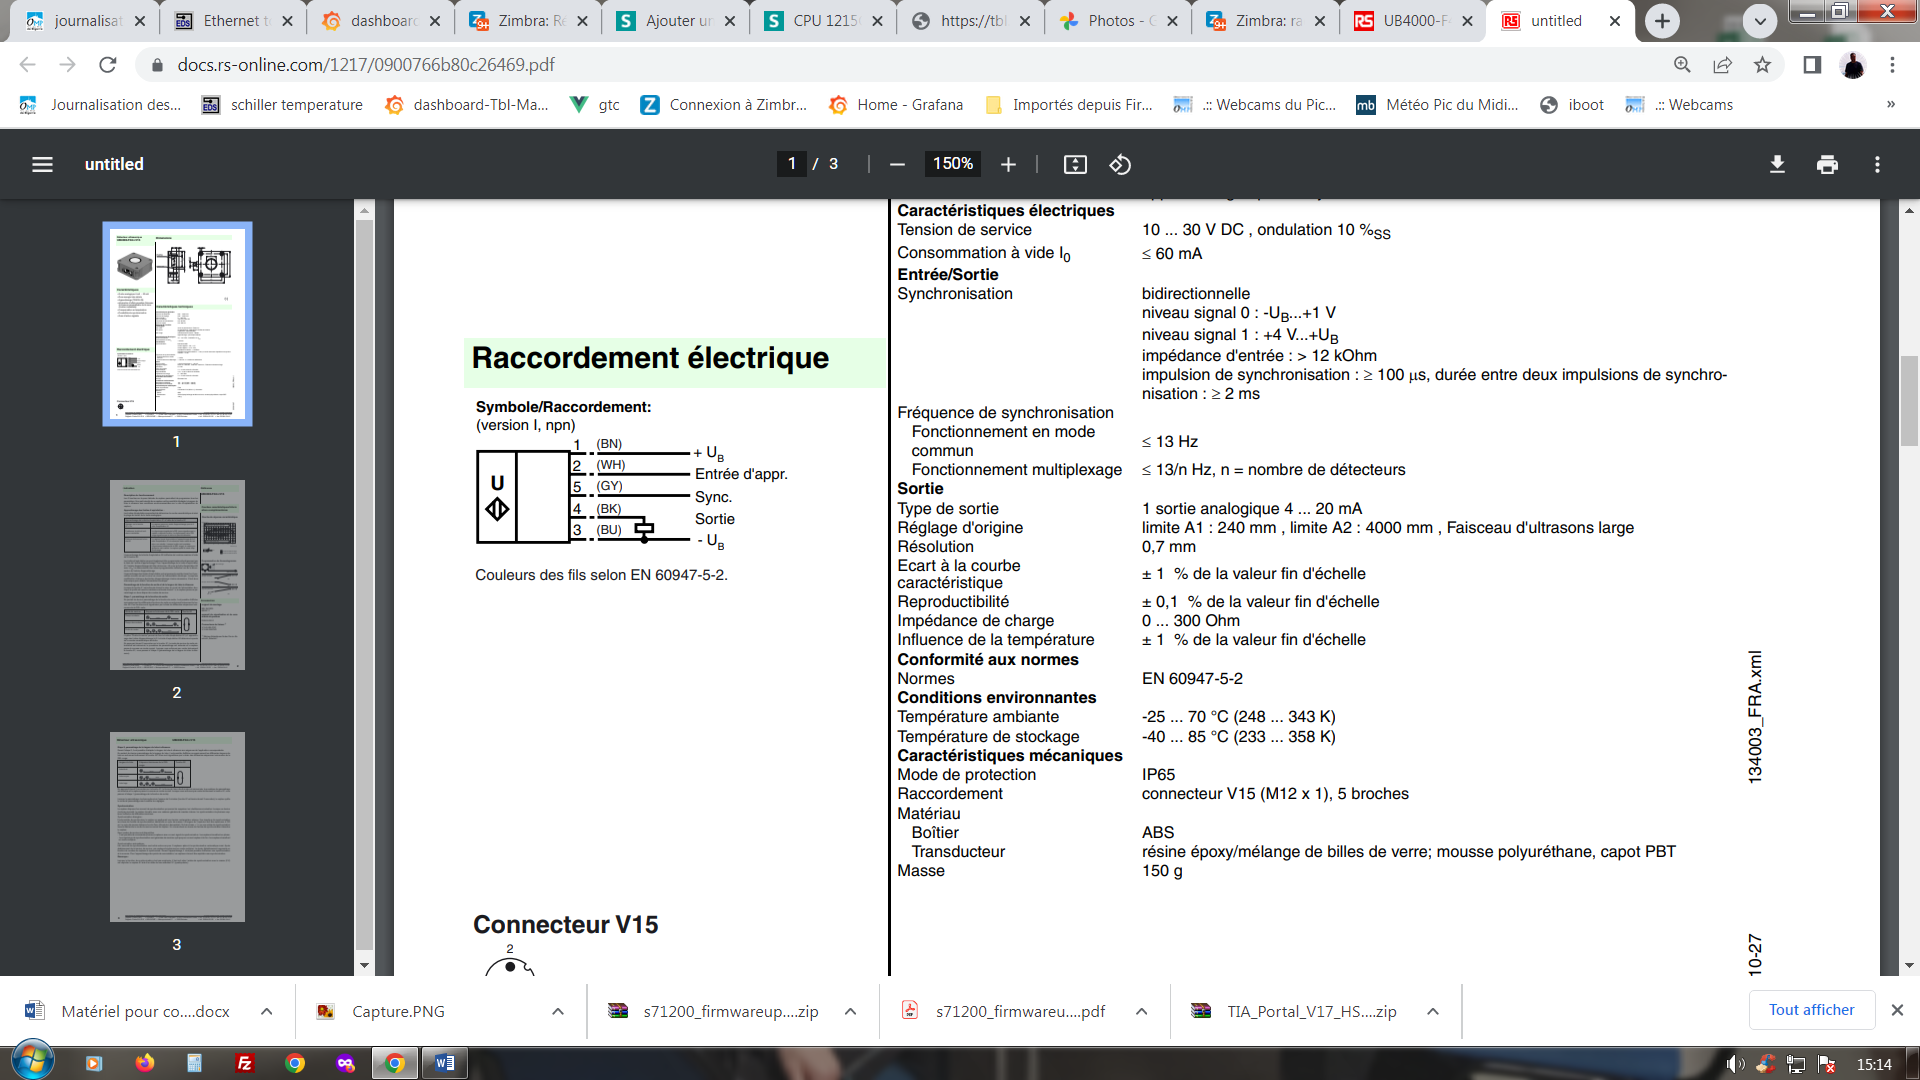Toggle the PDF sidebar menu icon
The image size is (1920, 1080).
point(42,164)
